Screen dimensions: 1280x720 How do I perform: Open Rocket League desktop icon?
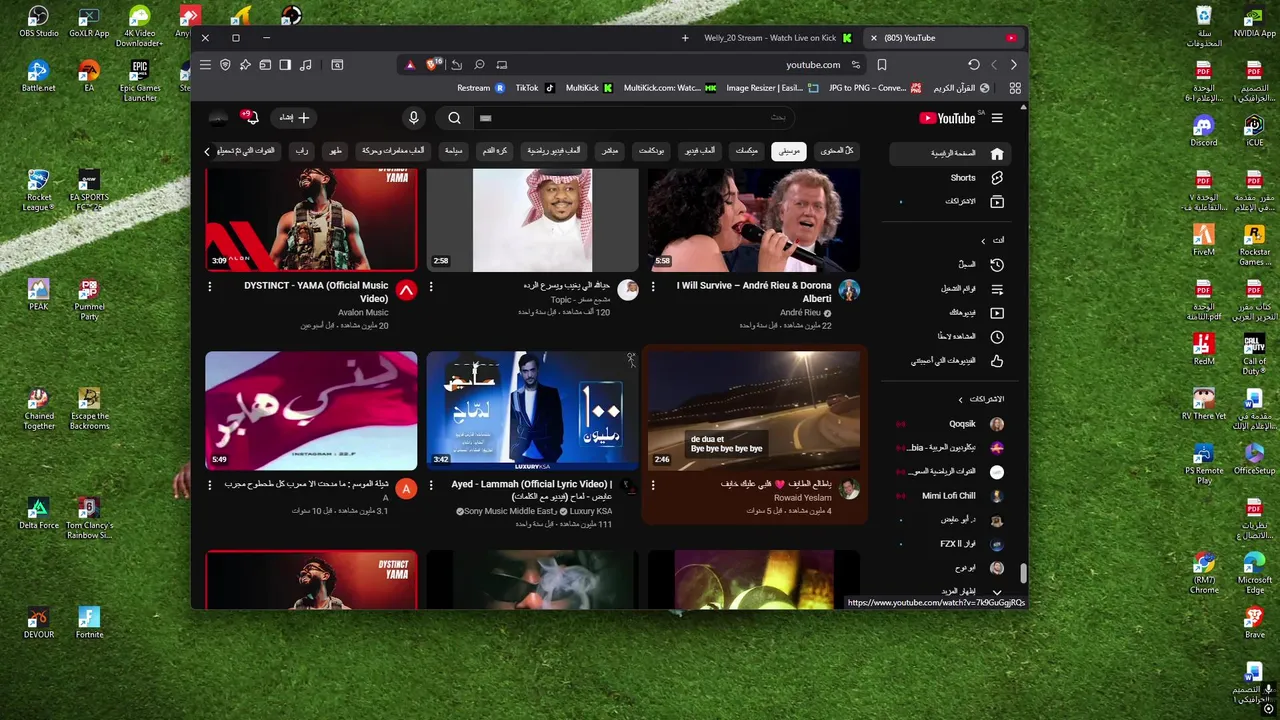pyautogui.click(x=39, y=190)
